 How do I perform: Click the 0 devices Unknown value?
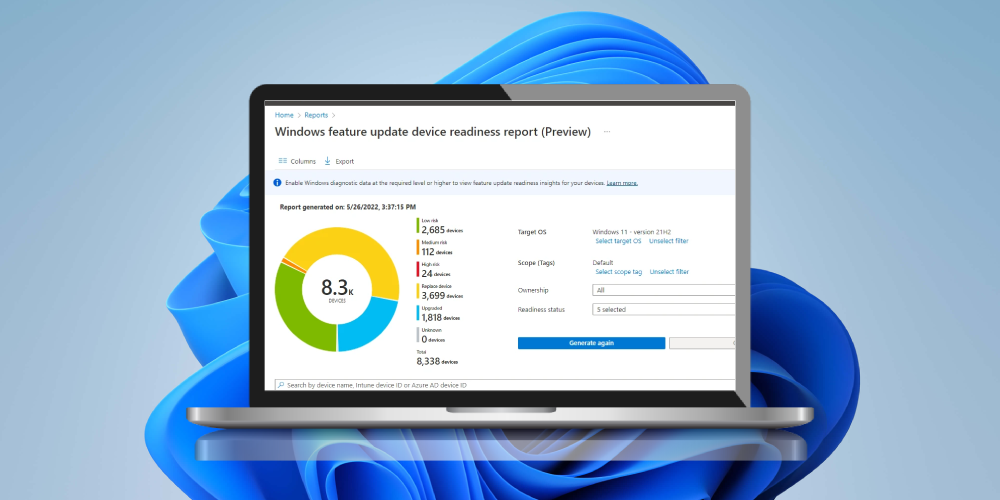[x=433, y=339]
